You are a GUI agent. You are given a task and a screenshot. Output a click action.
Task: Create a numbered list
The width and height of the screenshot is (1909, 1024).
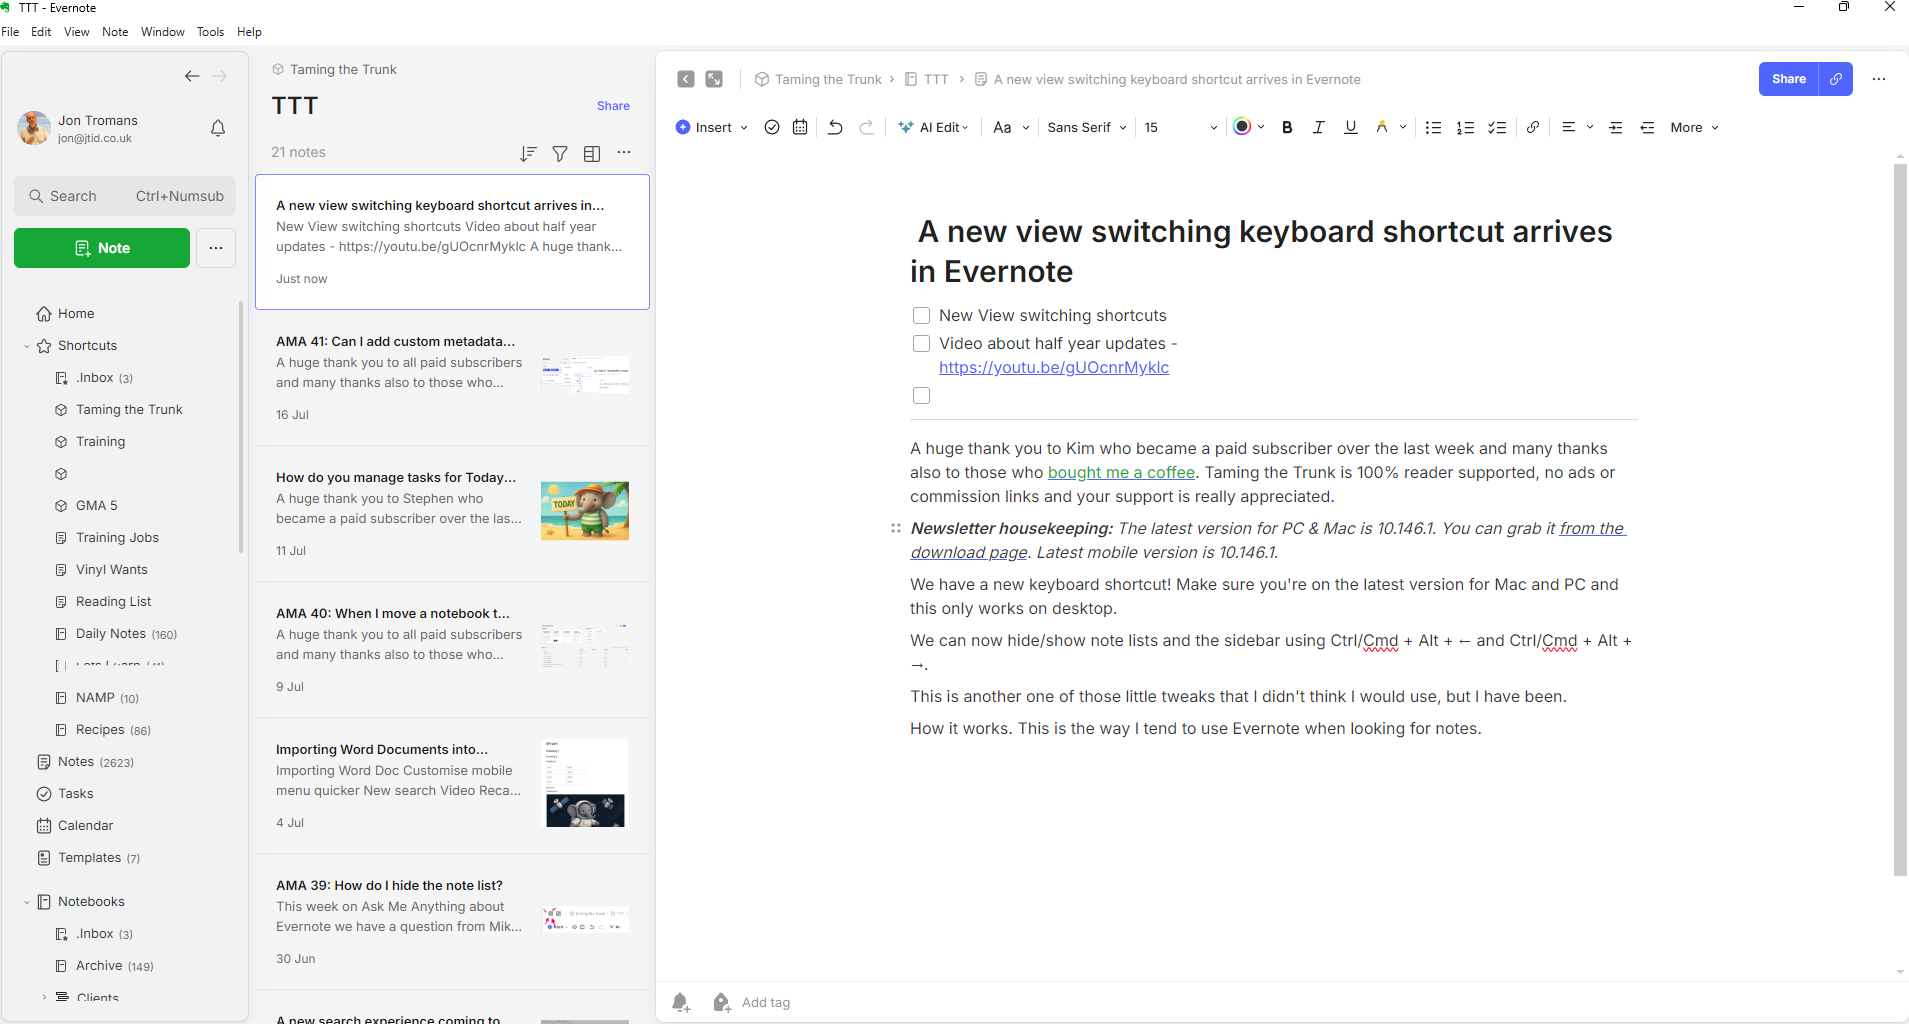coord(1465,127)
